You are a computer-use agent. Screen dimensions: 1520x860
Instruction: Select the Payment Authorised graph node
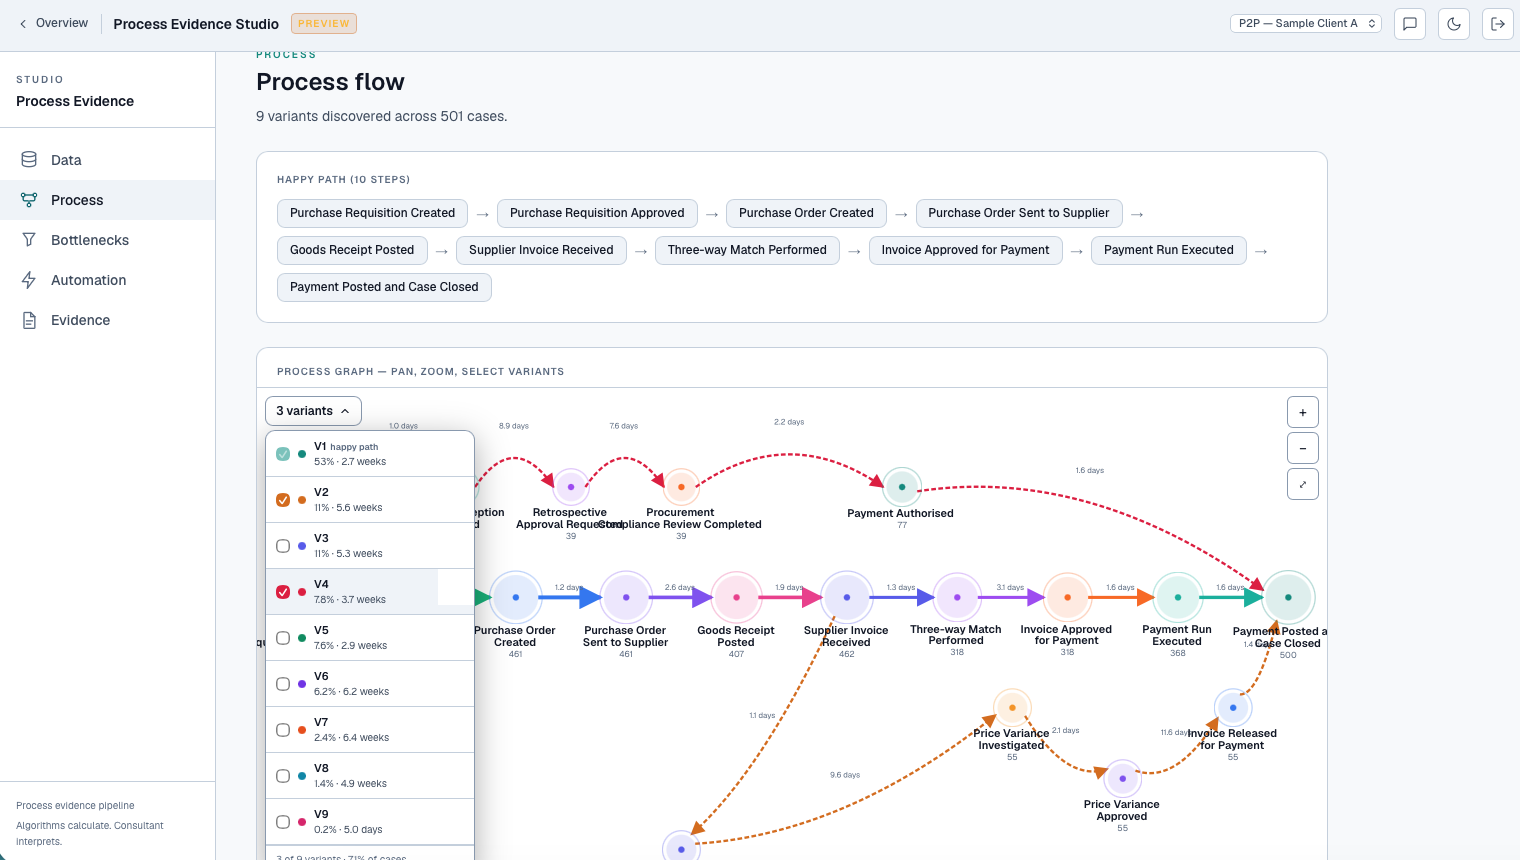(x=902, y=487)
